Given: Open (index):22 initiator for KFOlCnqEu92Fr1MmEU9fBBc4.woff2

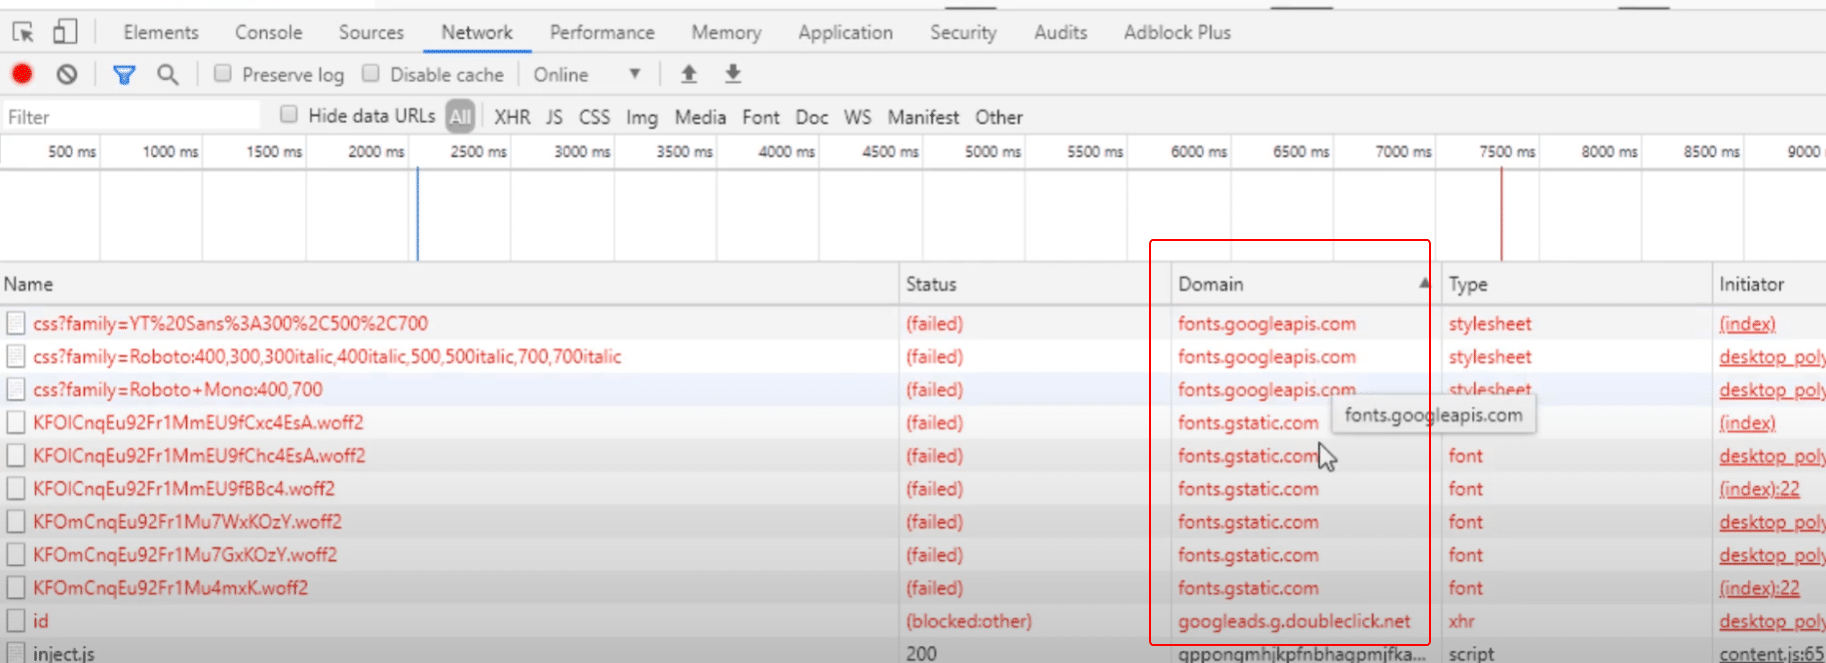Looking at the screenshot, I should 1759,488.
